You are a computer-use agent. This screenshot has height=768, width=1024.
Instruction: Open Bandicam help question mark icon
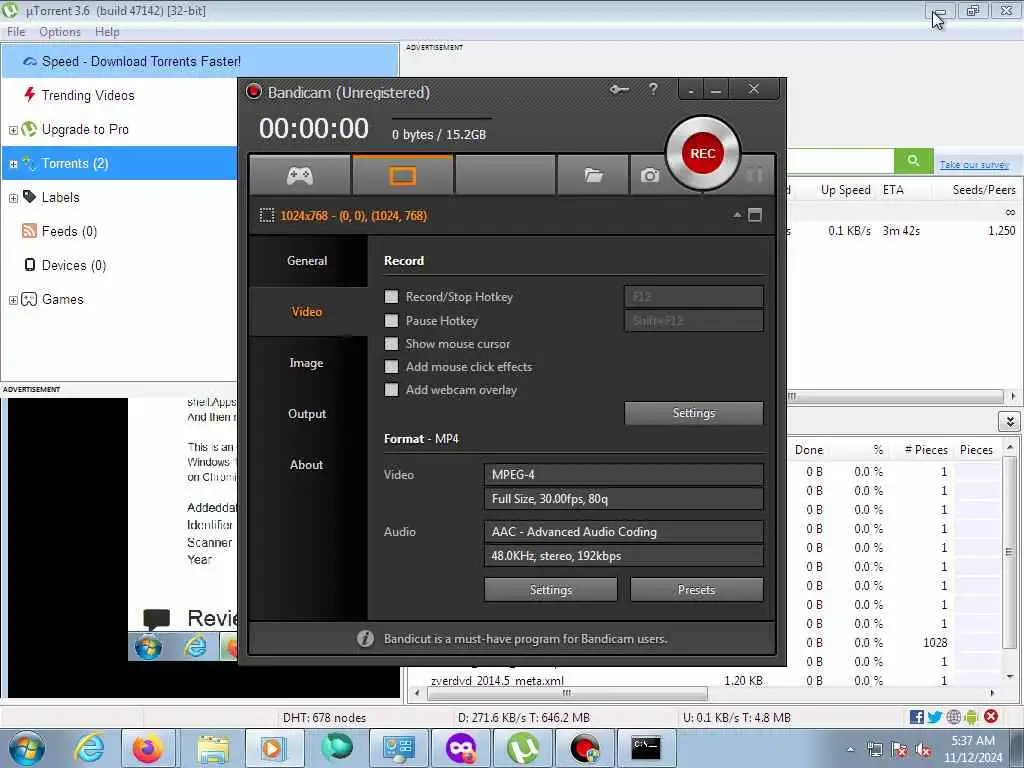(x=653, y=89)
